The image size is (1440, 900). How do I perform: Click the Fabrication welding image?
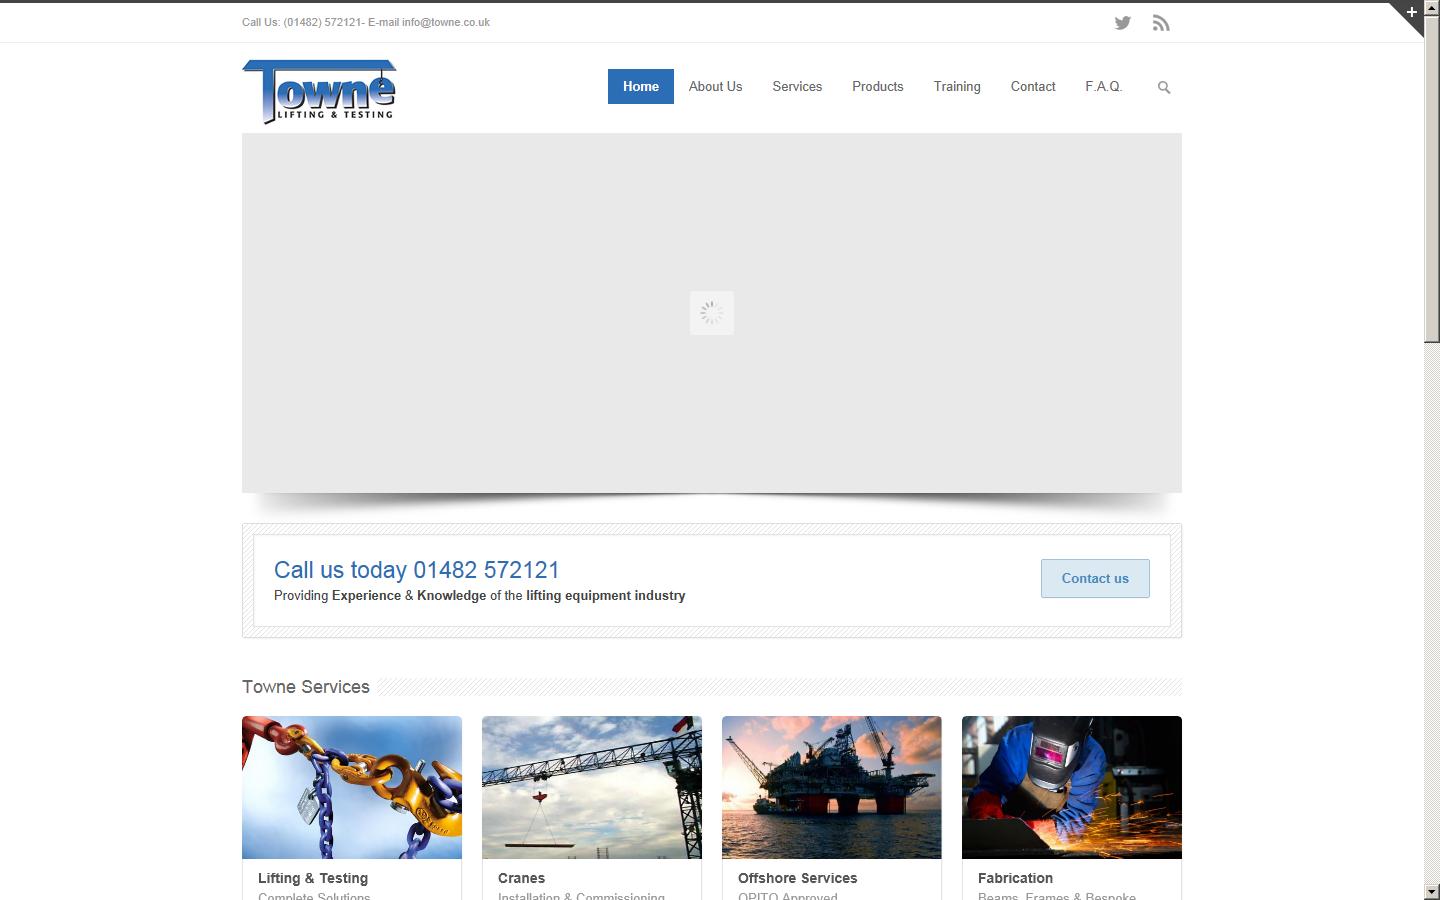tap(1071, 787)
